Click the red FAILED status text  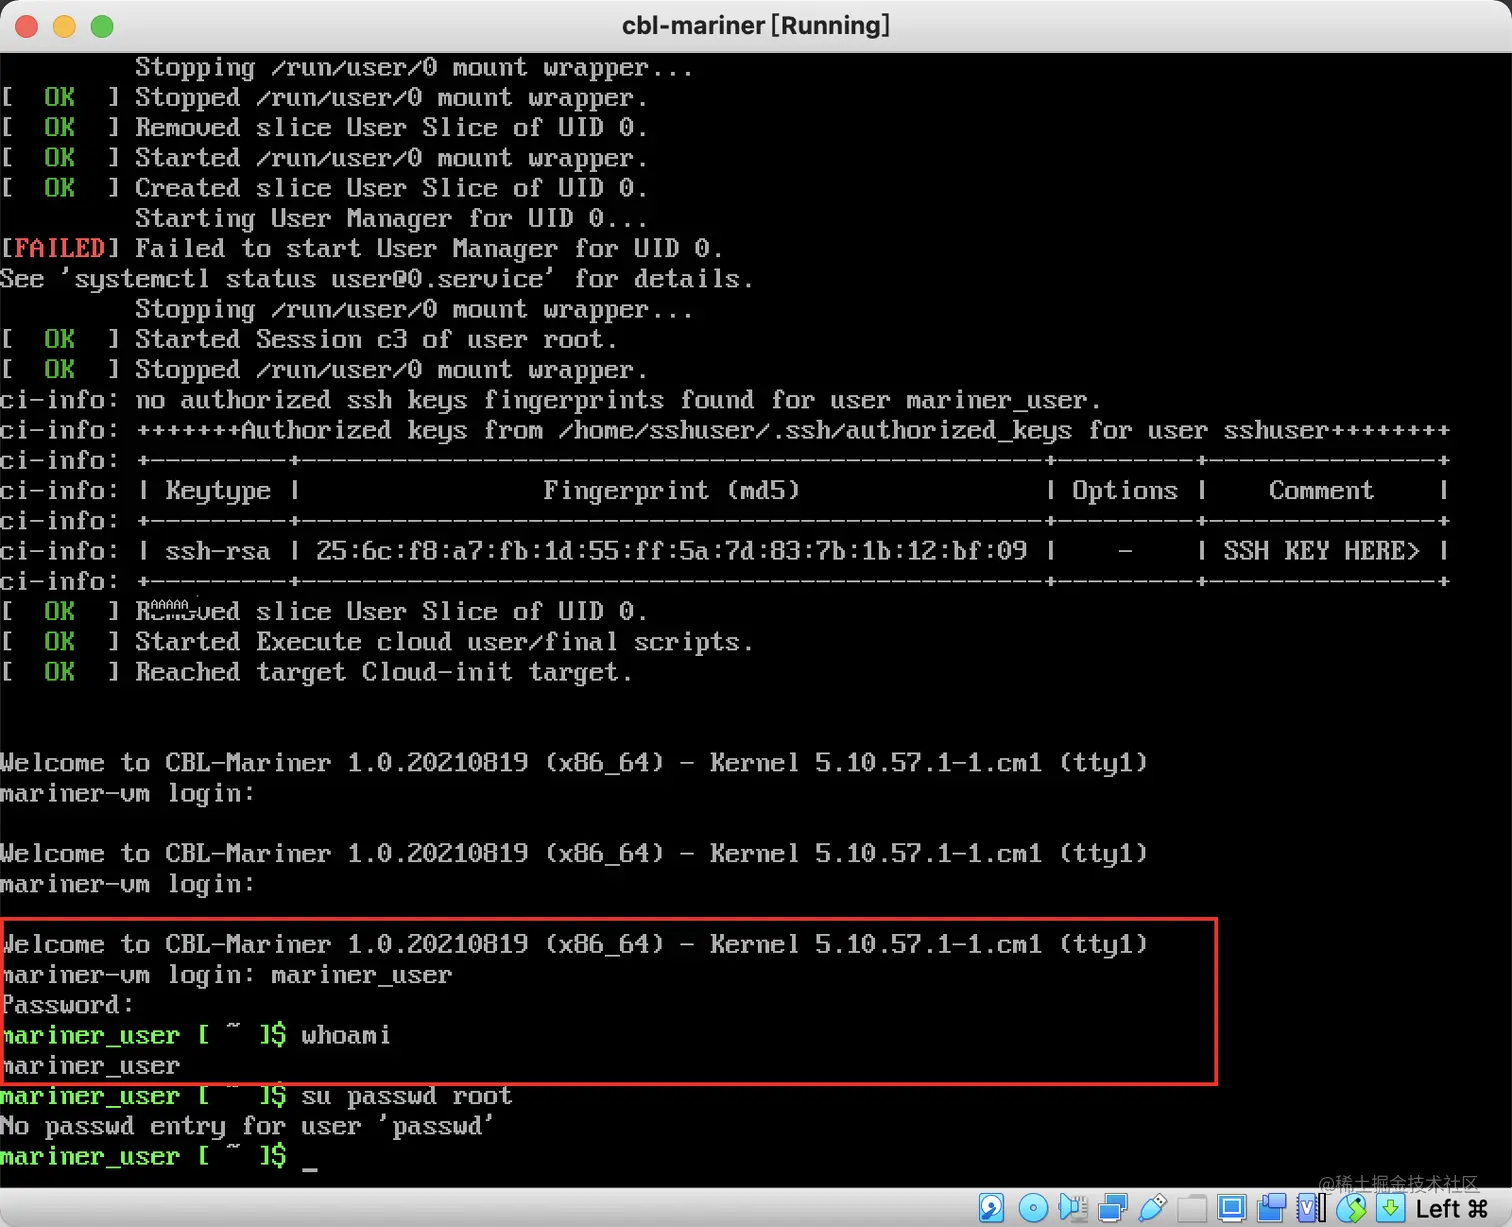coord(59,248)
